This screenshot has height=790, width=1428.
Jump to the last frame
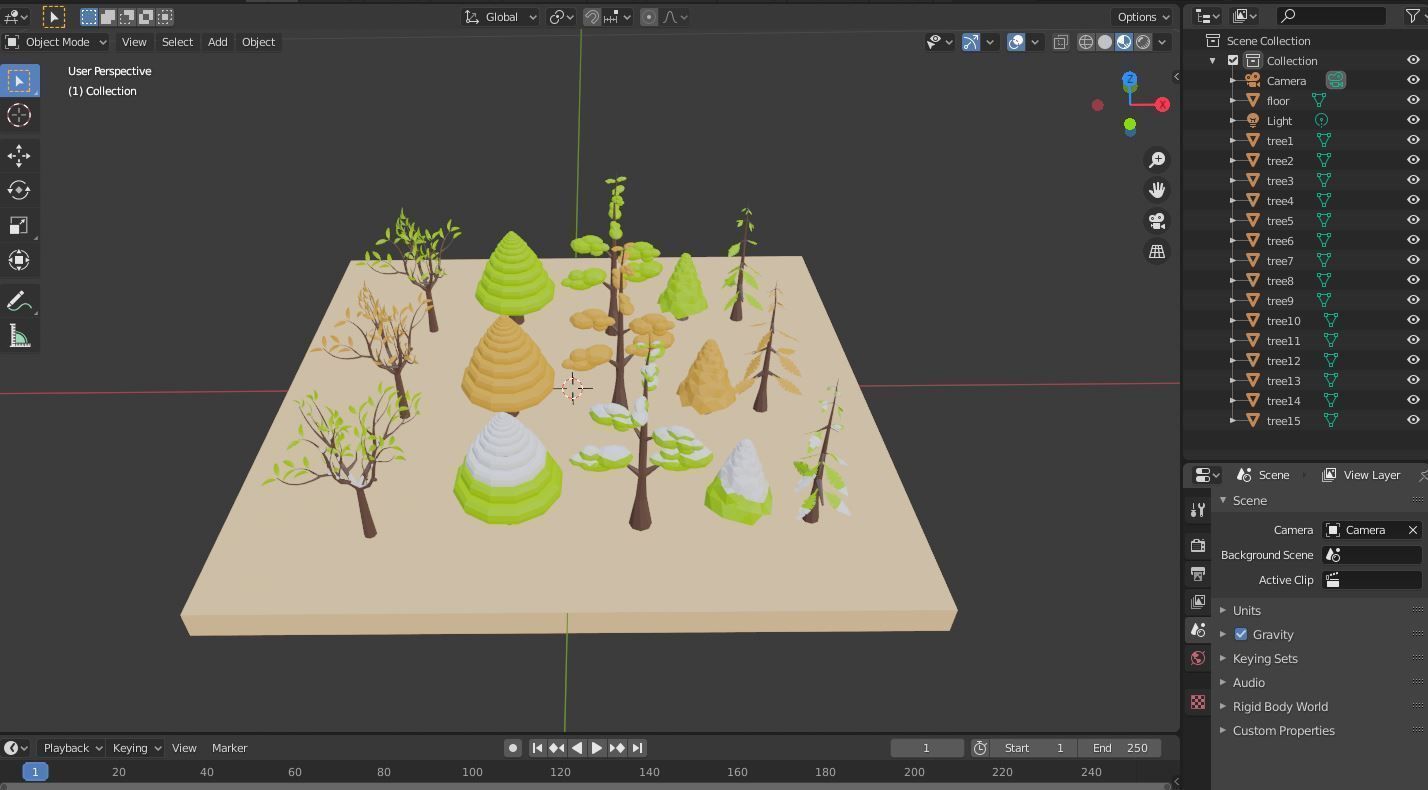637,748
